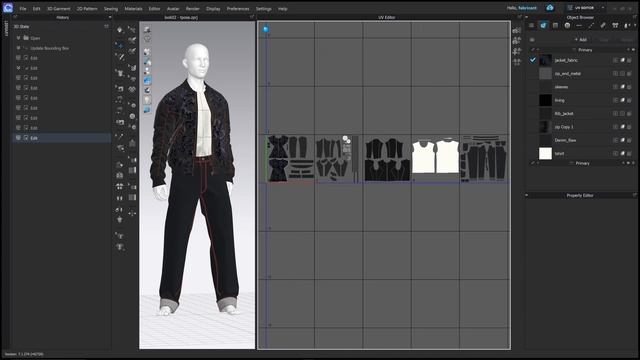The height and width of the screenshot is (360, 640).
Task: Open the File menu
Action: click(23, 9)
